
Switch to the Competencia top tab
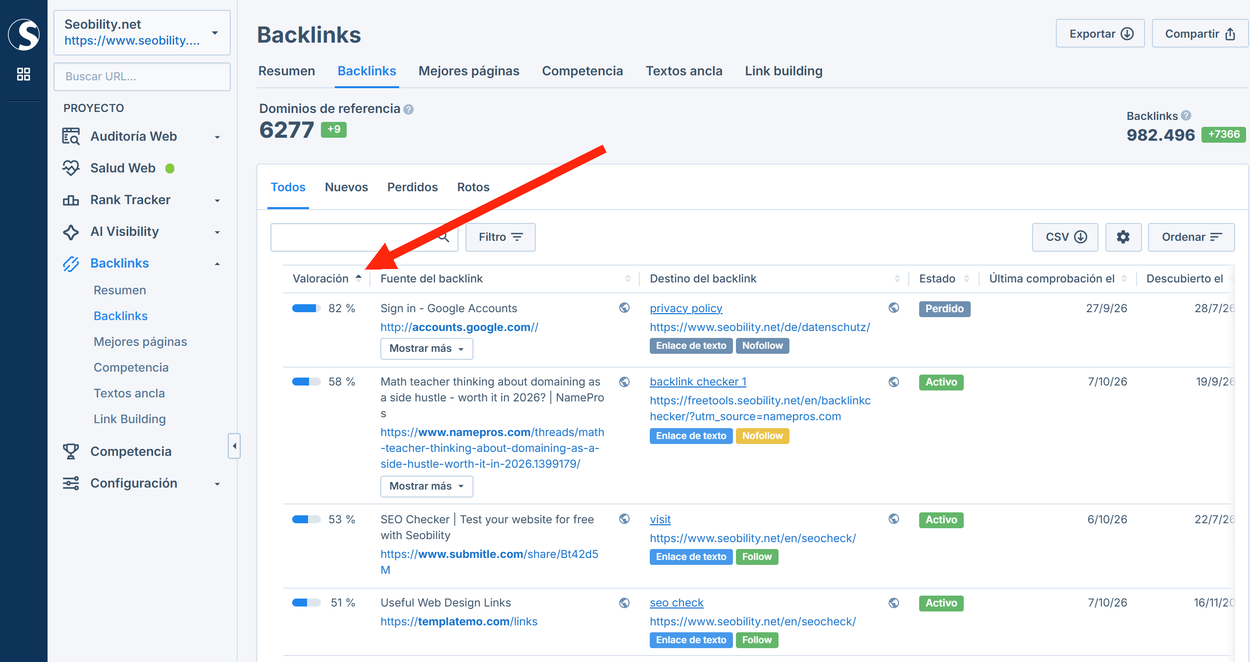582,71
